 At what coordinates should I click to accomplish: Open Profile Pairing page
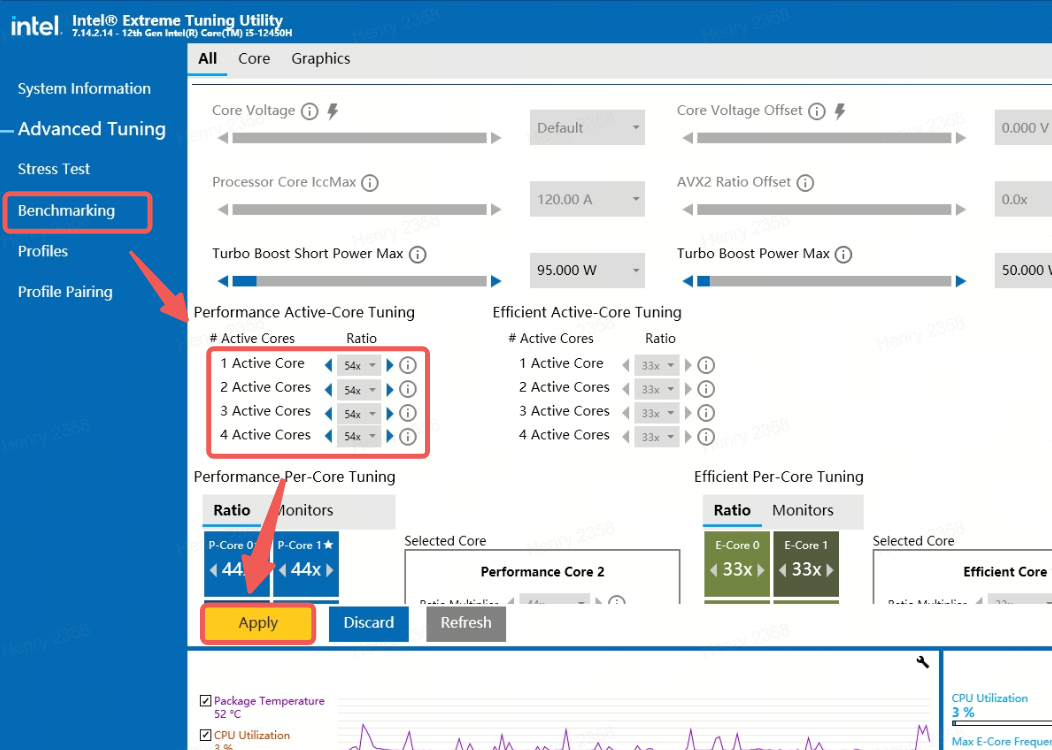(x=65, y=292)
